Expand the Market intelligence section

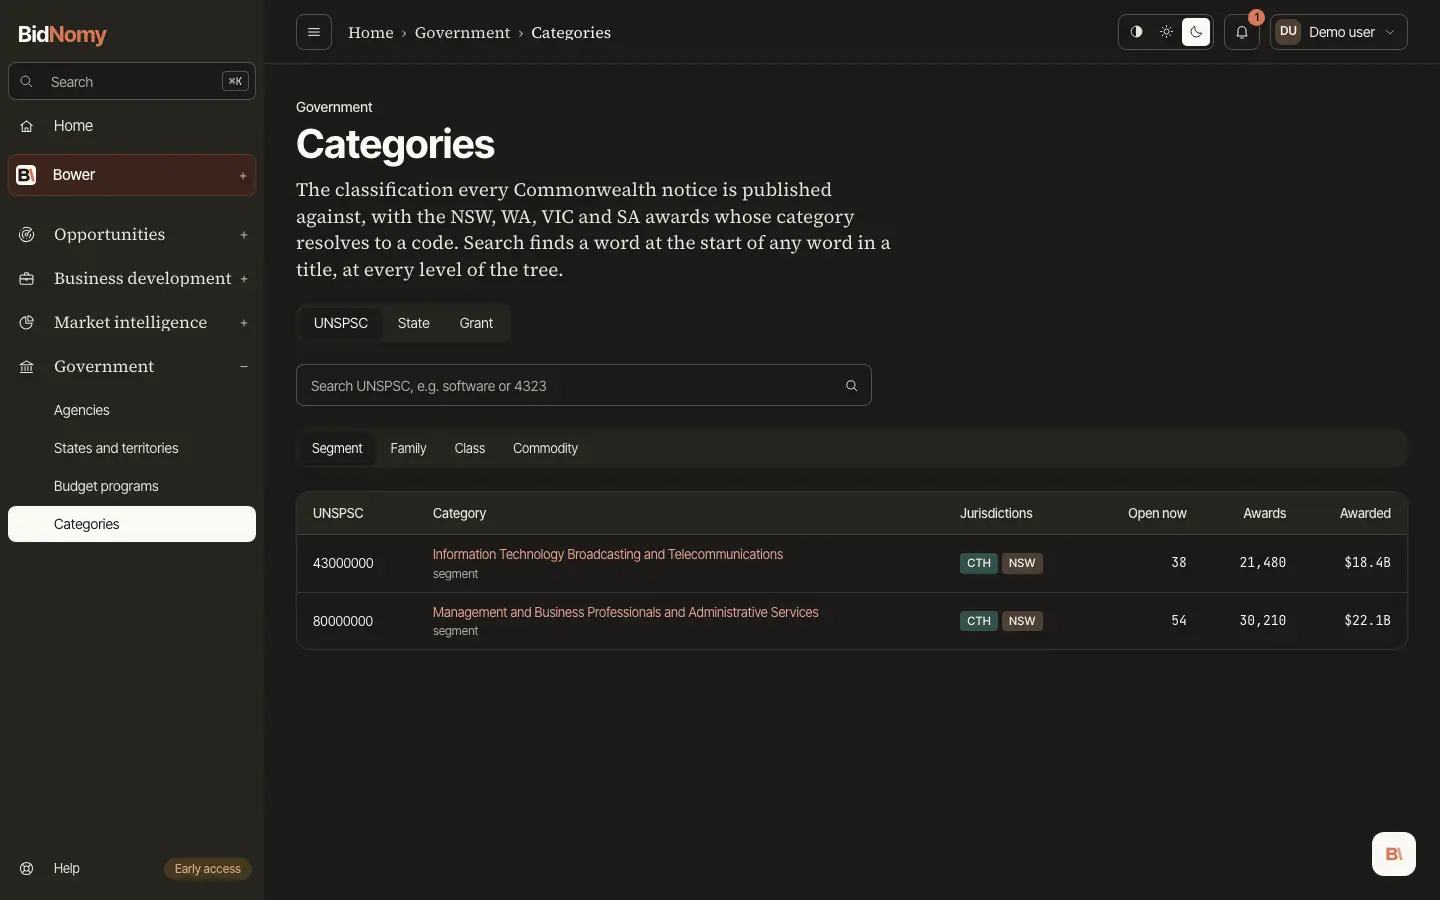pyautogui.click(x=244, y=323)
